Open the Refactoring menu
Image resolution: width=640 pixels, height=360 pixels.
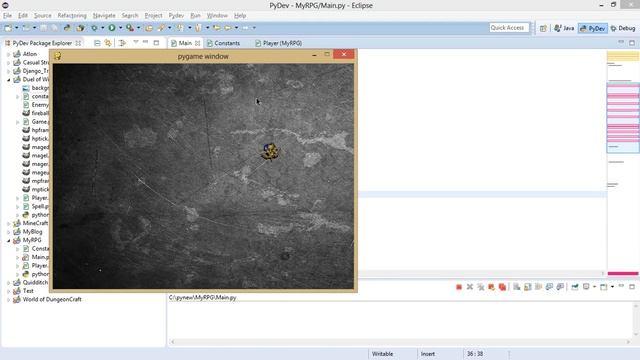click(72, 16)
